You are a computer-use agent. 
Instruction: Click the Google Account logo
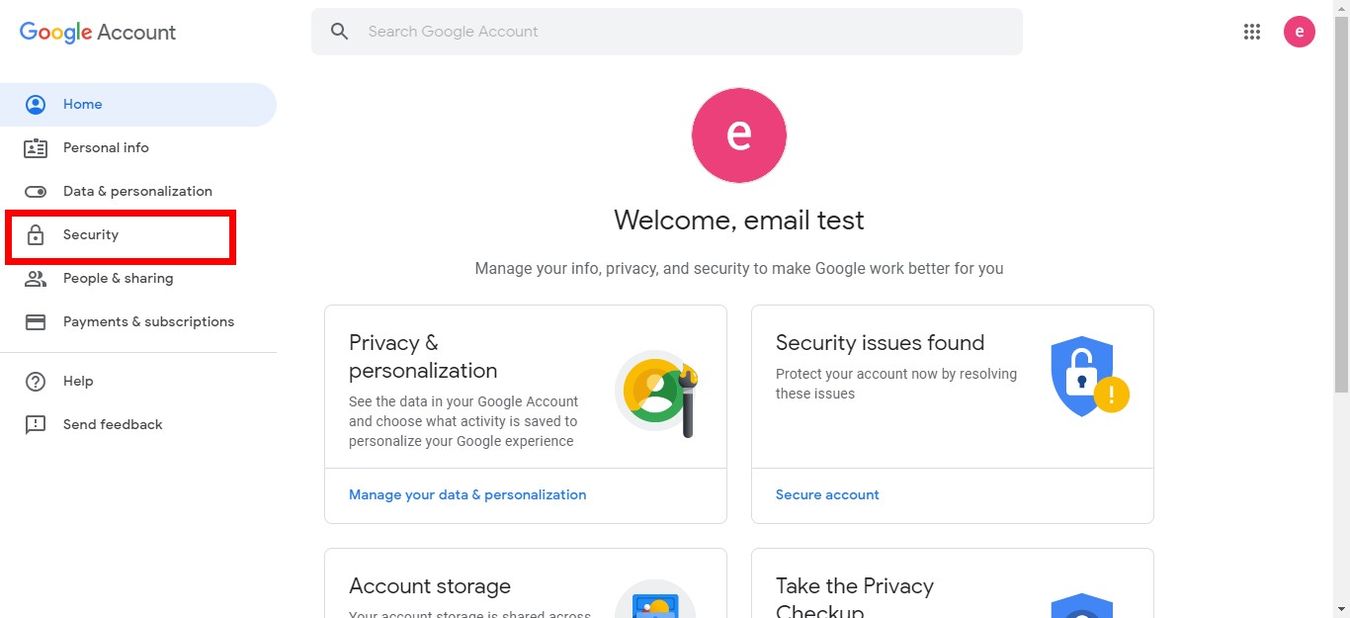pos(98,32)
